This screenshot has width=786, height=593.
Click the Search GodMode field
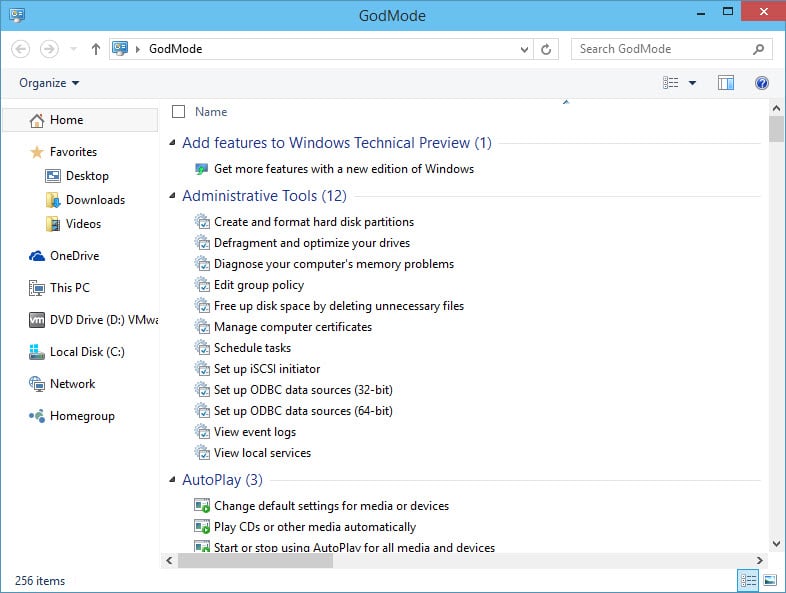click(671, 49)
